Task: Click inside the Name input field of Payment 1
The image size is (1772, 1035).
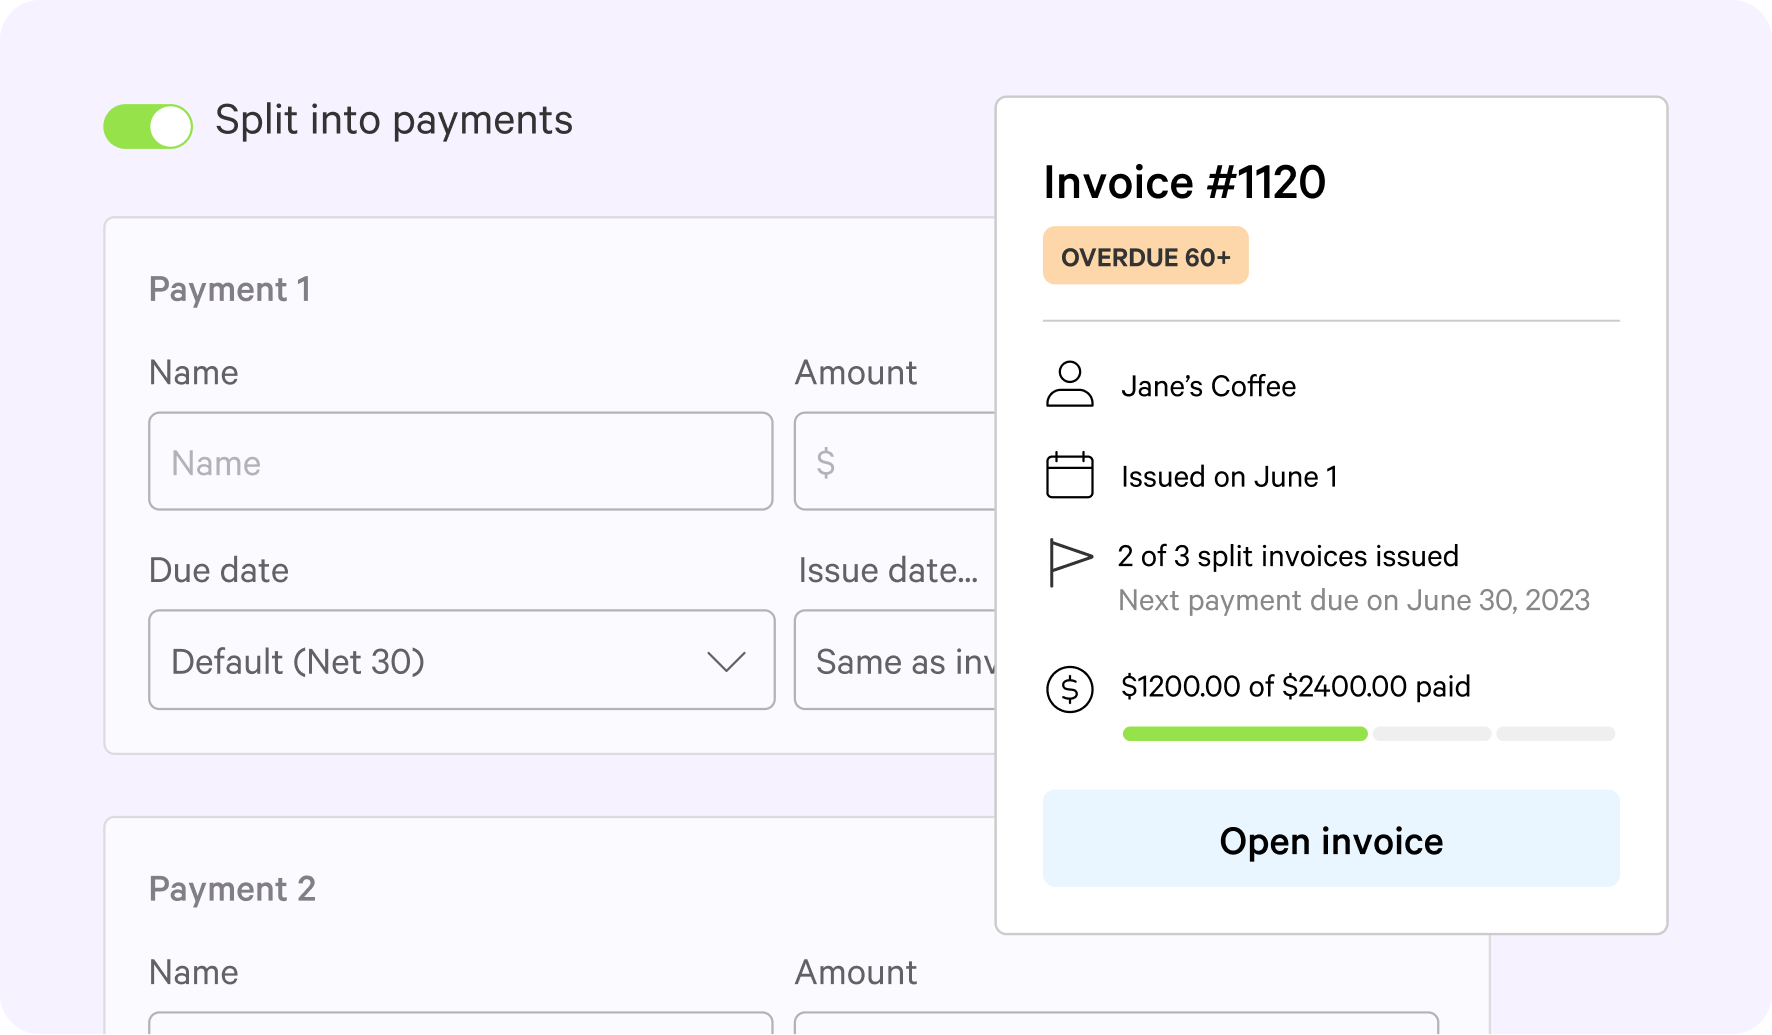Action: pyautogui.click(x=460, y=462)
